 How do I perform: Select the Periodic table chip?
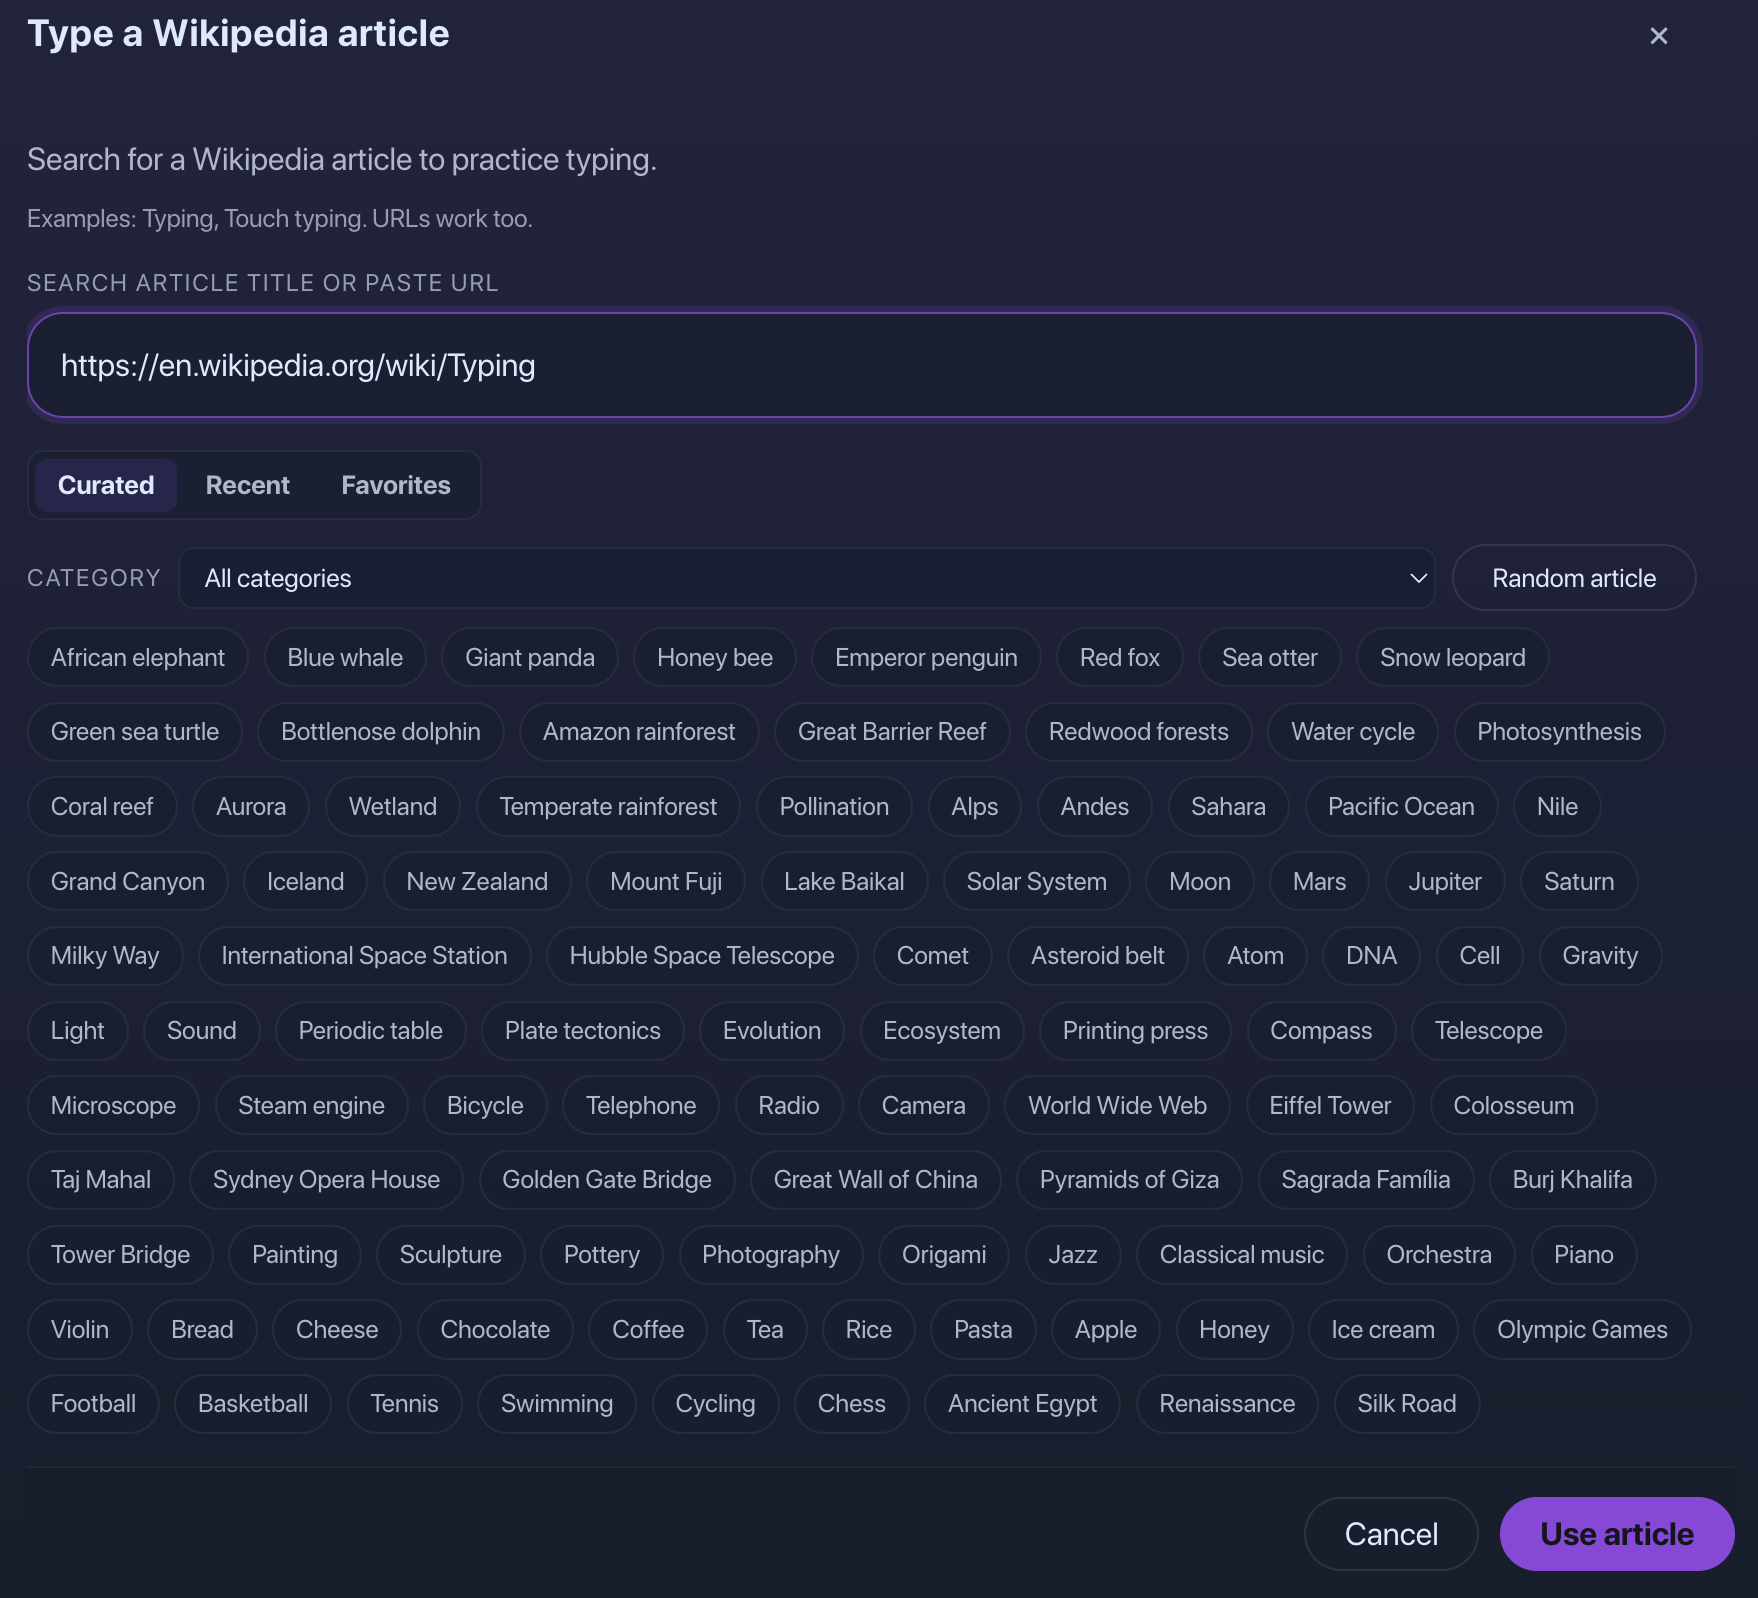[x=370, y=1030]
